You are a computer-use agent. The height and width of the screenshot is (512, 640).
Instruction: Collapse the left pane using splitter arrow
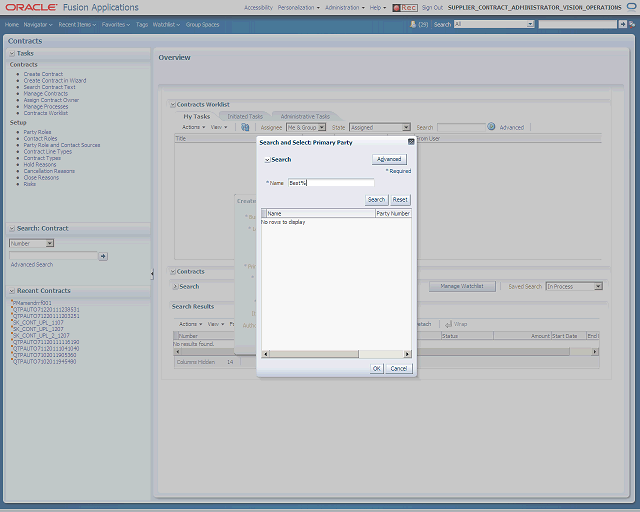[x=152, y=274]
